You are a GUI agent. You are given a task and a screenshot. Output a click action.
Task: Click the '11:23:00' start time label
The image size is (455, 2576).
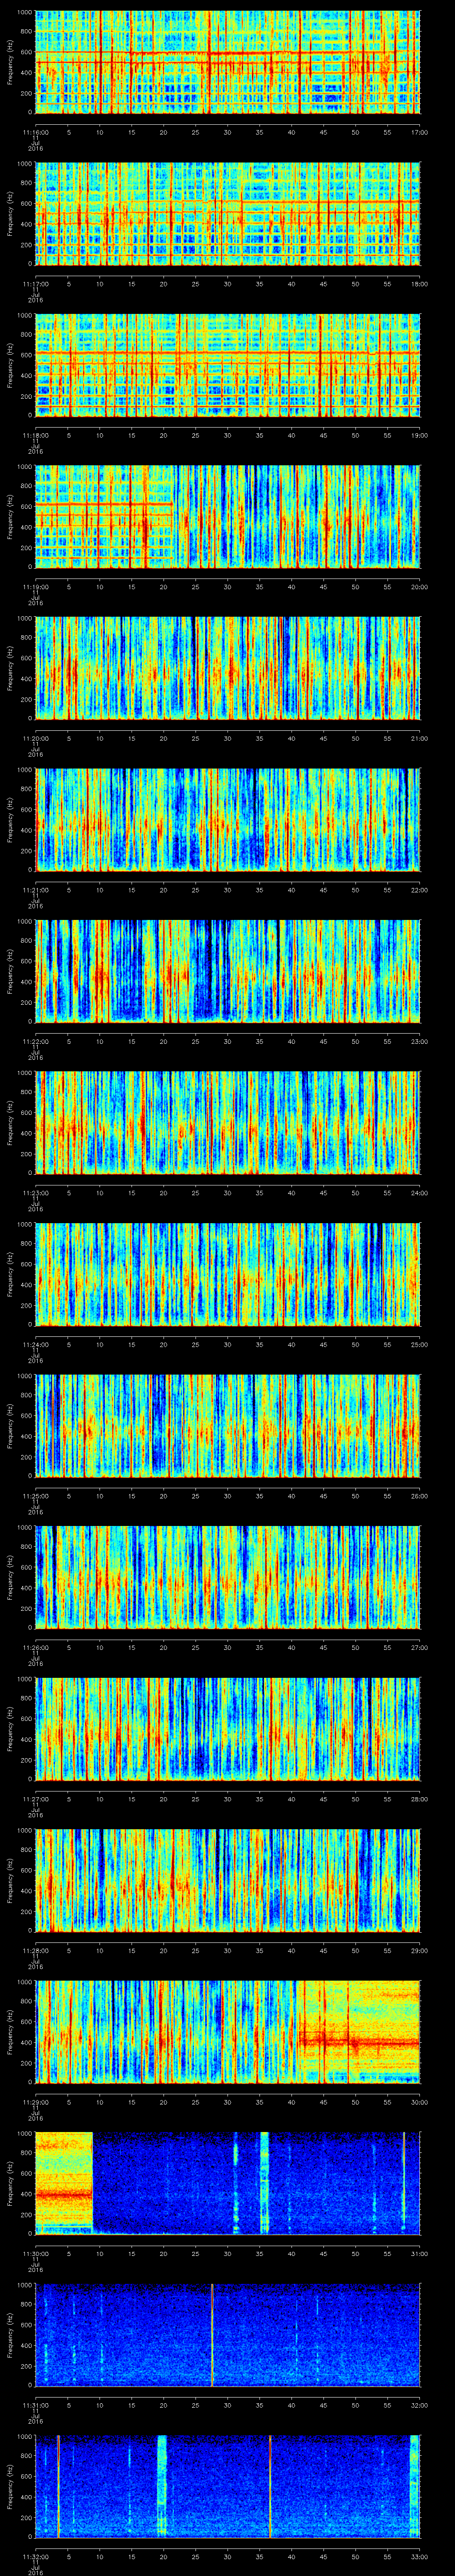(36, 1193)
